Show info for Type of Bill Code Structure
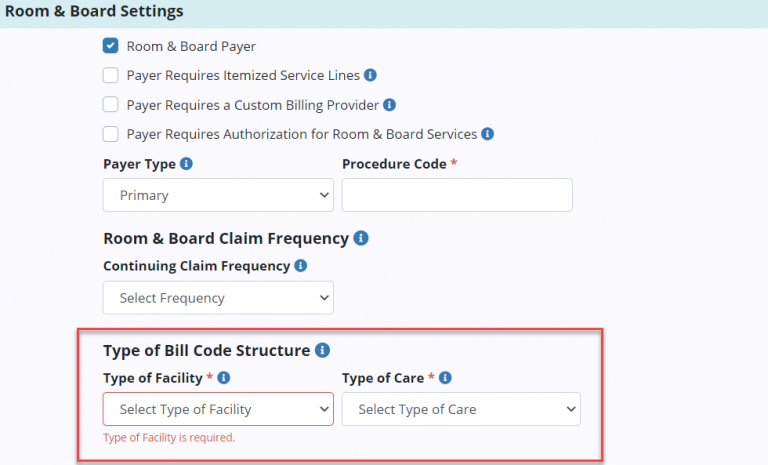 322,350
